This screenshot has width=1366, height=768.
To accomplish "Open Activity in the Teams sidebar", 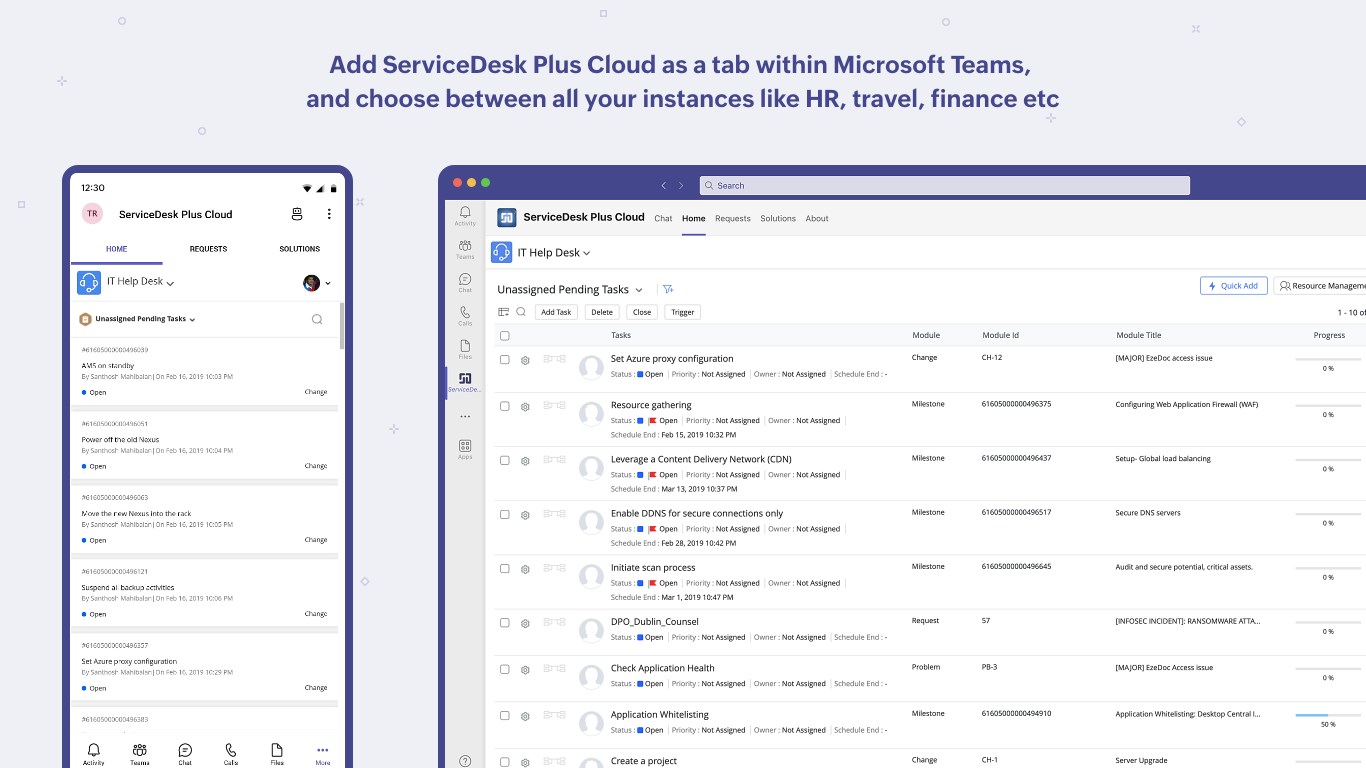I will 465,215.
